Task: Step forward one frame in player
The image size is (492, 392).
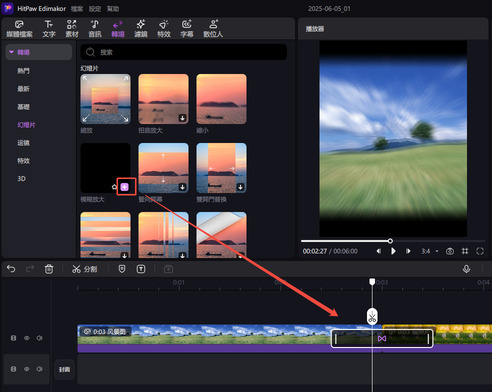Action: click(x=408, y=251)
